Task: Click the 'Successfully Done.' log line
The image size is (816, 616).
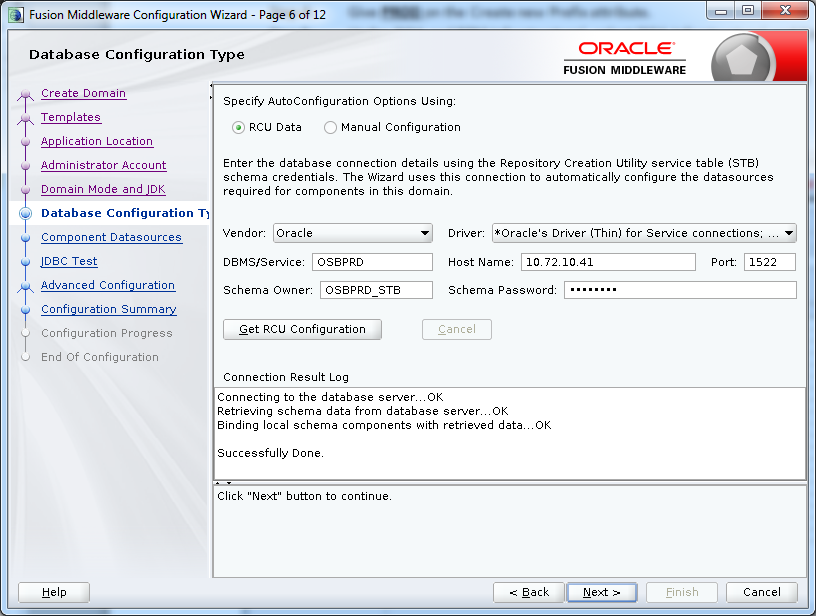Action: point(270,453)
